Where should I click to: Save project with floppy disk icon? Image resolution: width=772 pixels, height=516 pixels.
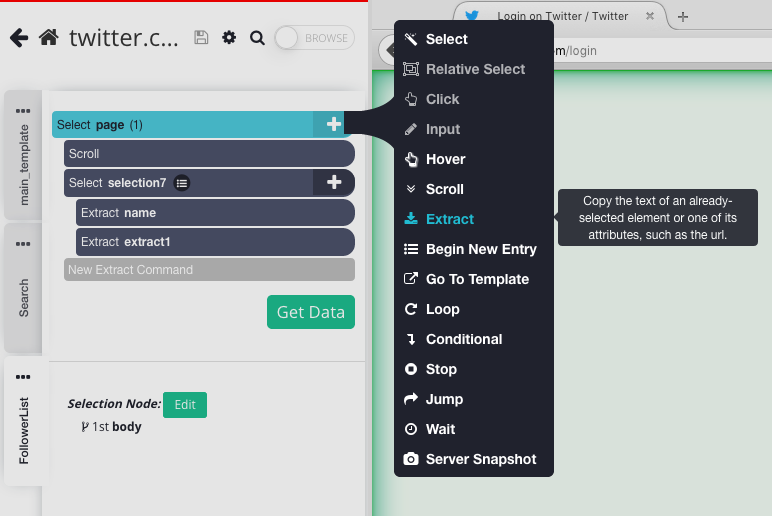point(201,37)
